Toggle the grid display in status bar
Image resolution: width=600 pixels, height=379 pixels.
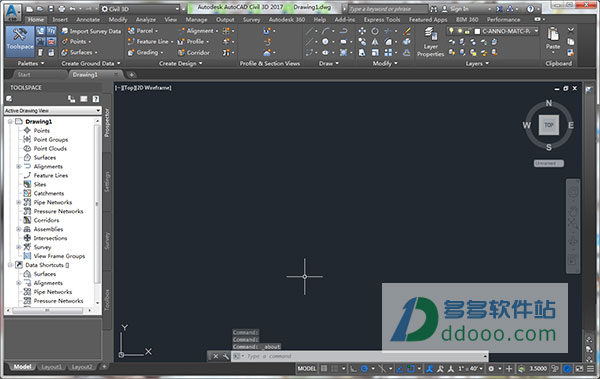click(x=324, y=368)
